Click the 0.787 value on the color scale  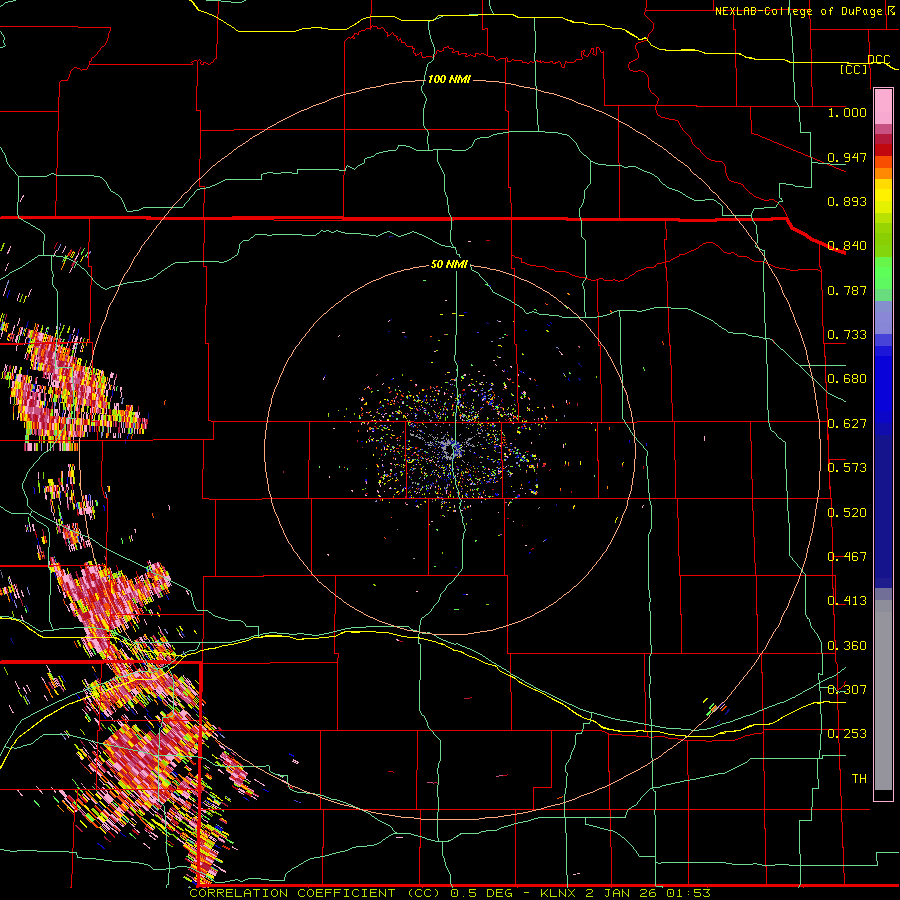click(x=847, y=290)
